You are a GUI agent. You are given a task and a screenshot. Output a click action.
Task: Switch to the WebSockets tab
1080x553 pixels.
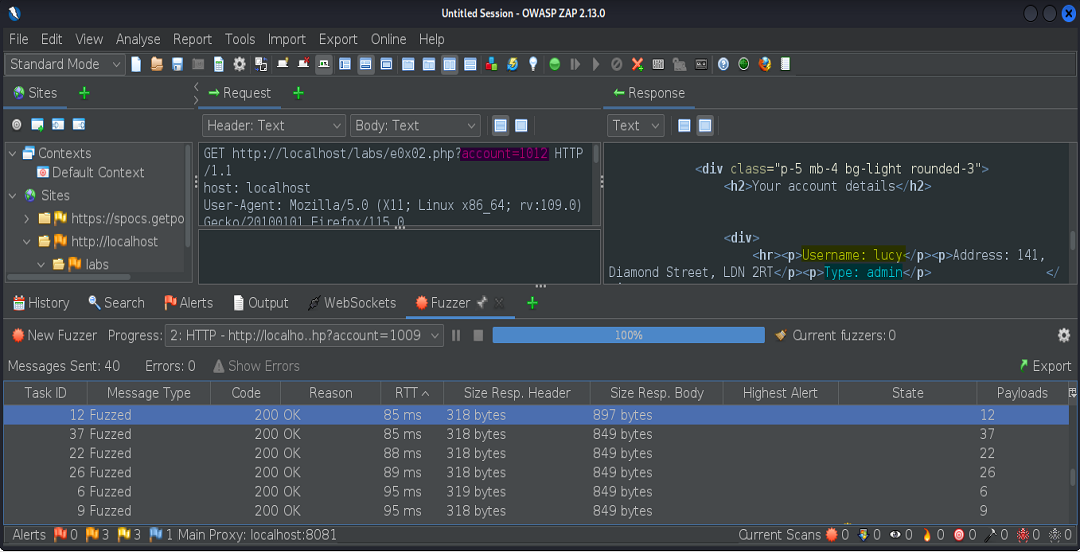(351, 303)
